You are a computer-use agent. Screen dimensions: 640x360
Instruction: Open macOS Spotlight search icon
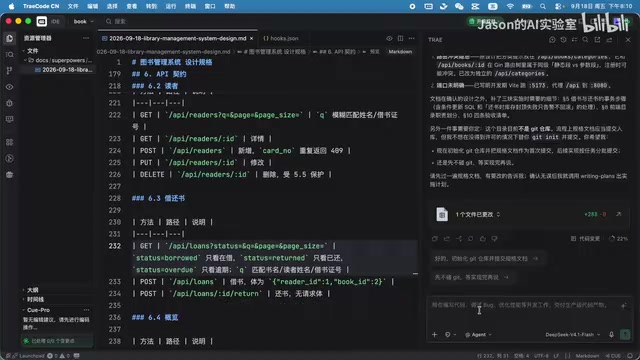tap(542, 6)
